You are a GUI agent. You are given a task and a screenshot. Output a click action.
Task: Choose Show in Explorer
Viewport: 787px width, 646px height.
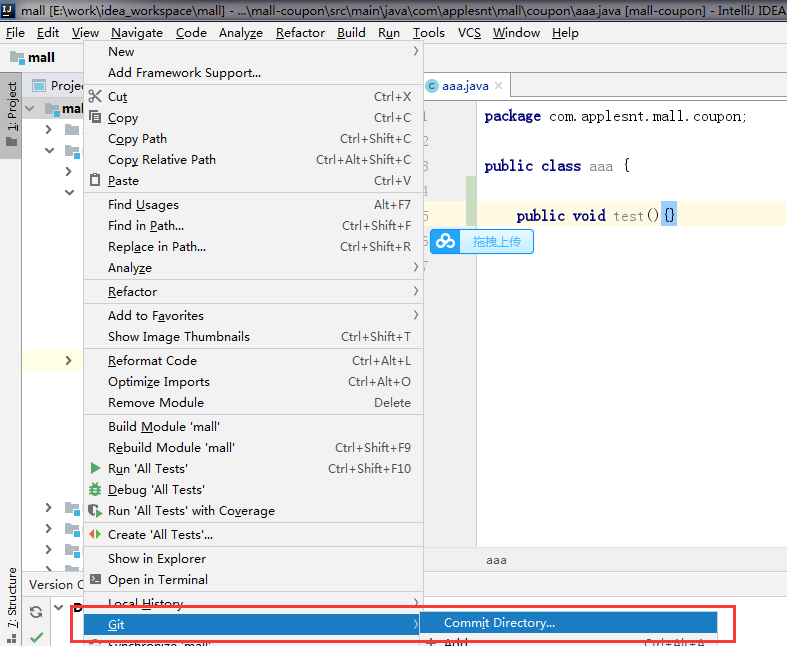tap(253, 559)
